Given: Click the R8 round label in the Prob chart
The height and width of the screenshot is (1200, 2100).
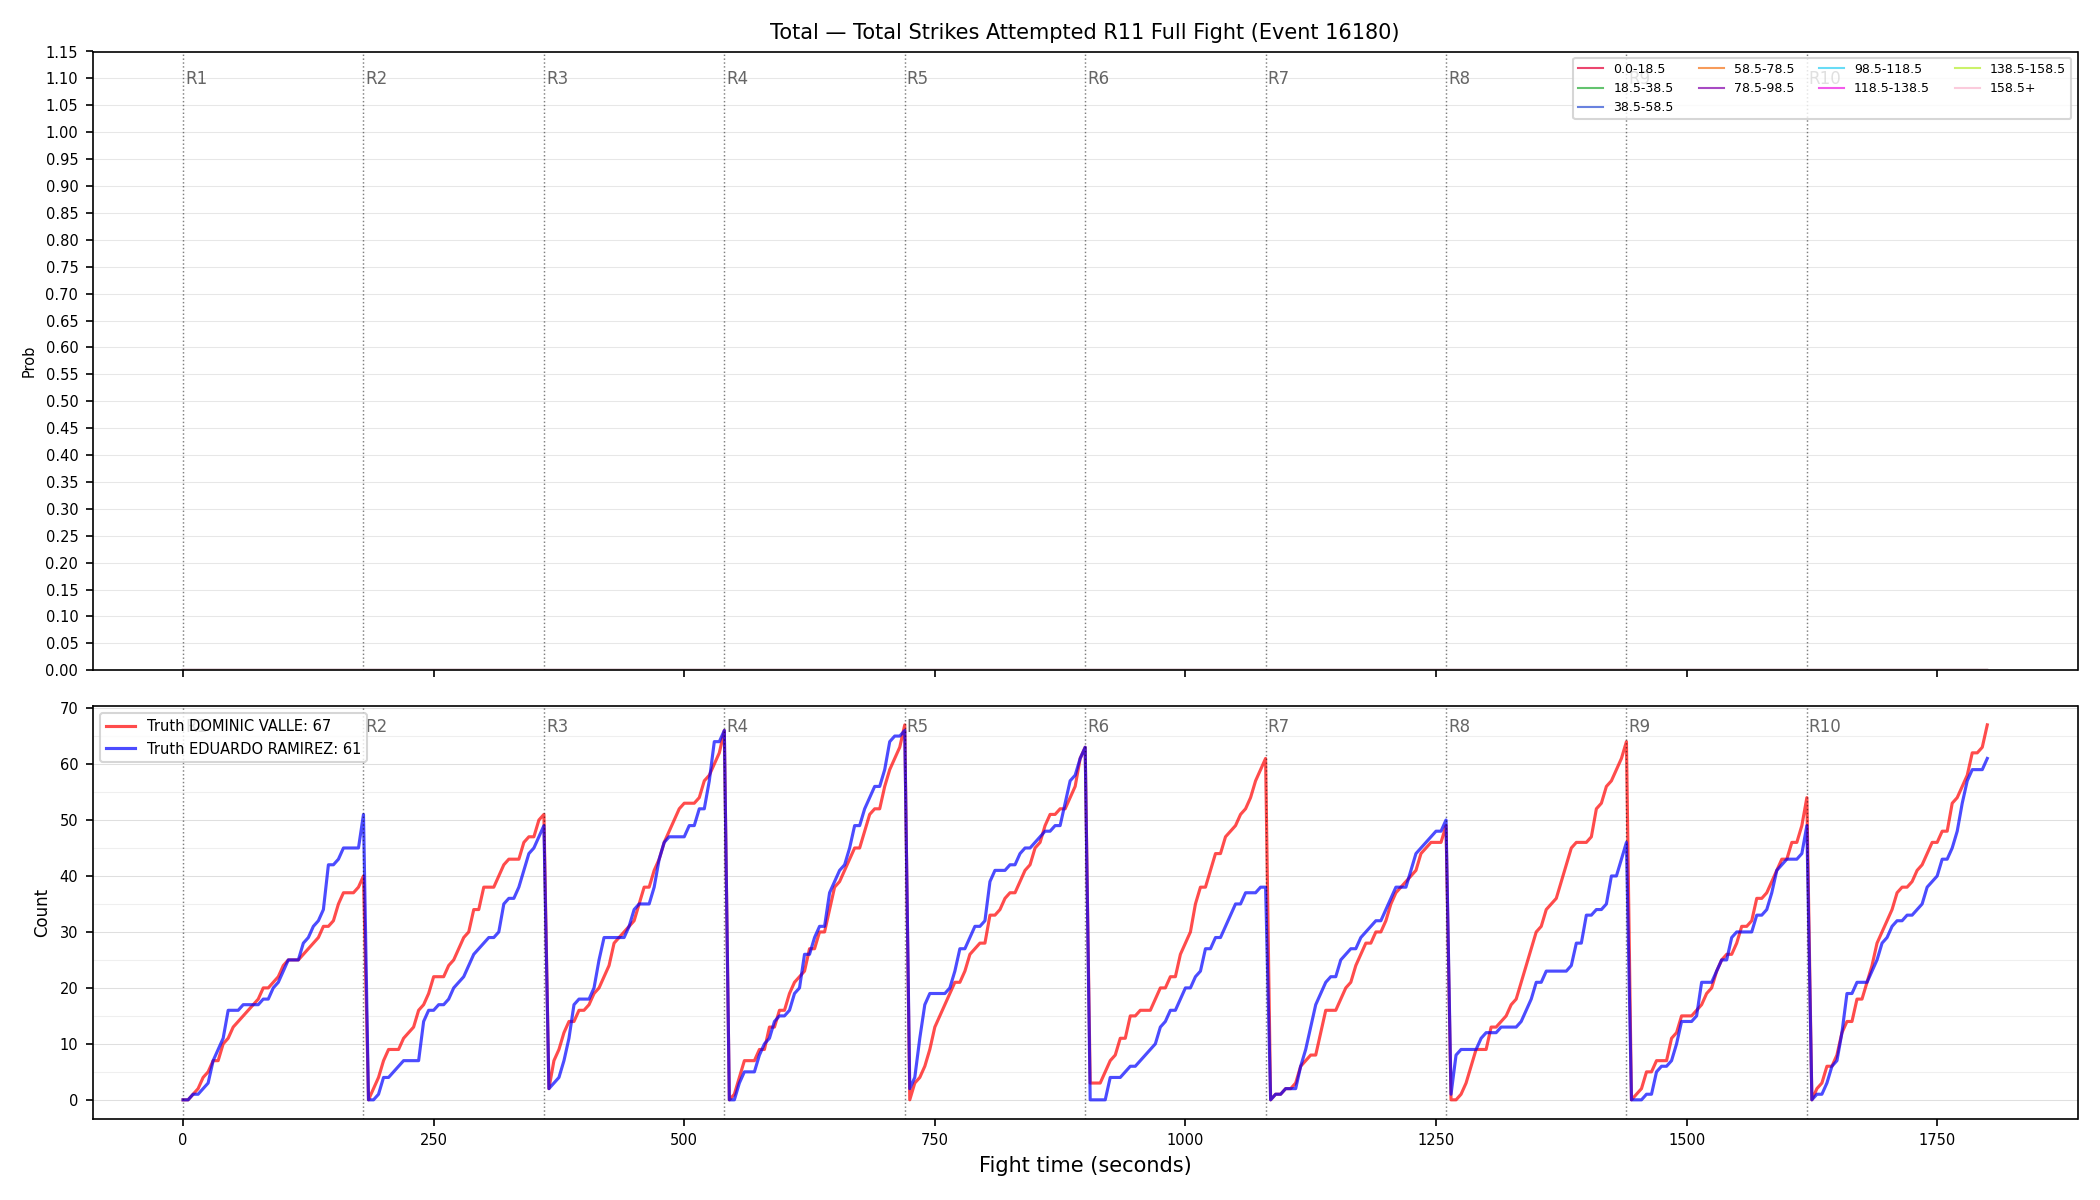Looking at the screenshot, I should point(1459,78).
